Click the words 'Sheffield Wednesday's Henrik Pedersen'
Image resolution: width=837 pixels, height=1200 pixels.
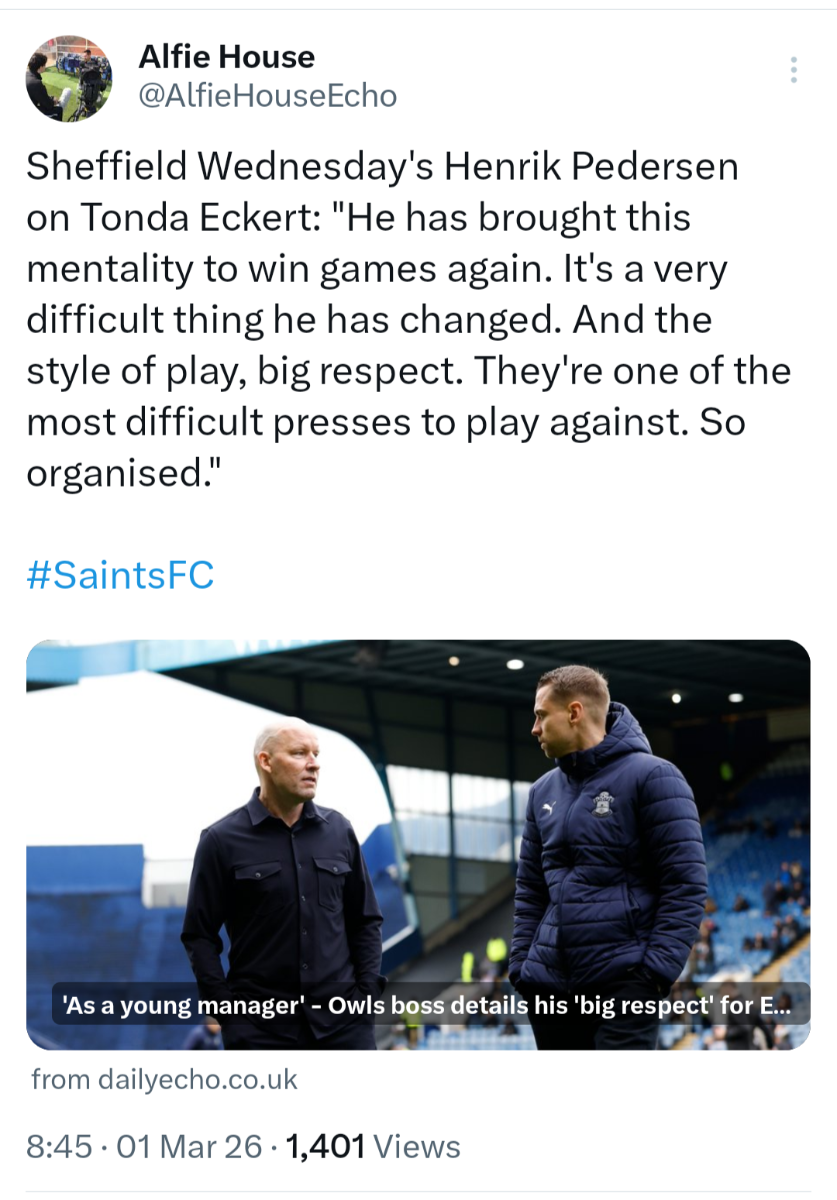click(382, 167)
